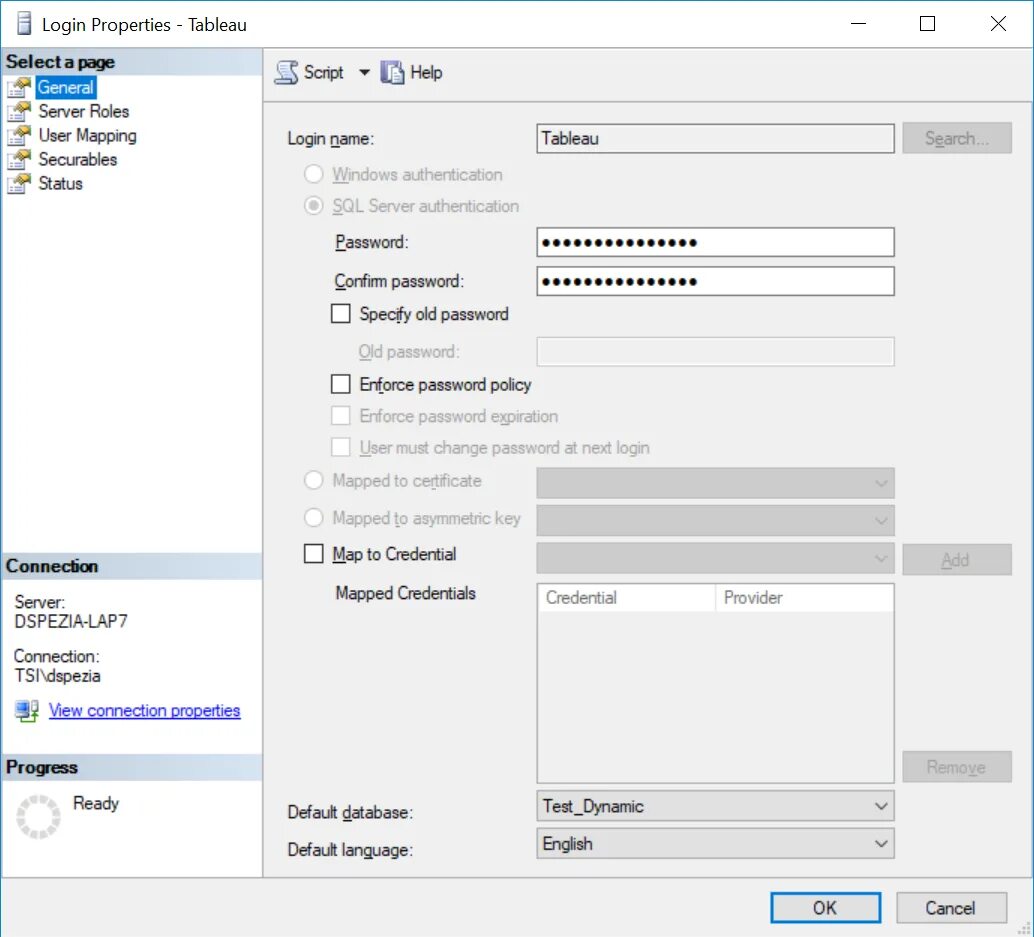Check User must change password at next login
The image size is (1034, 937).
(340, 448)
